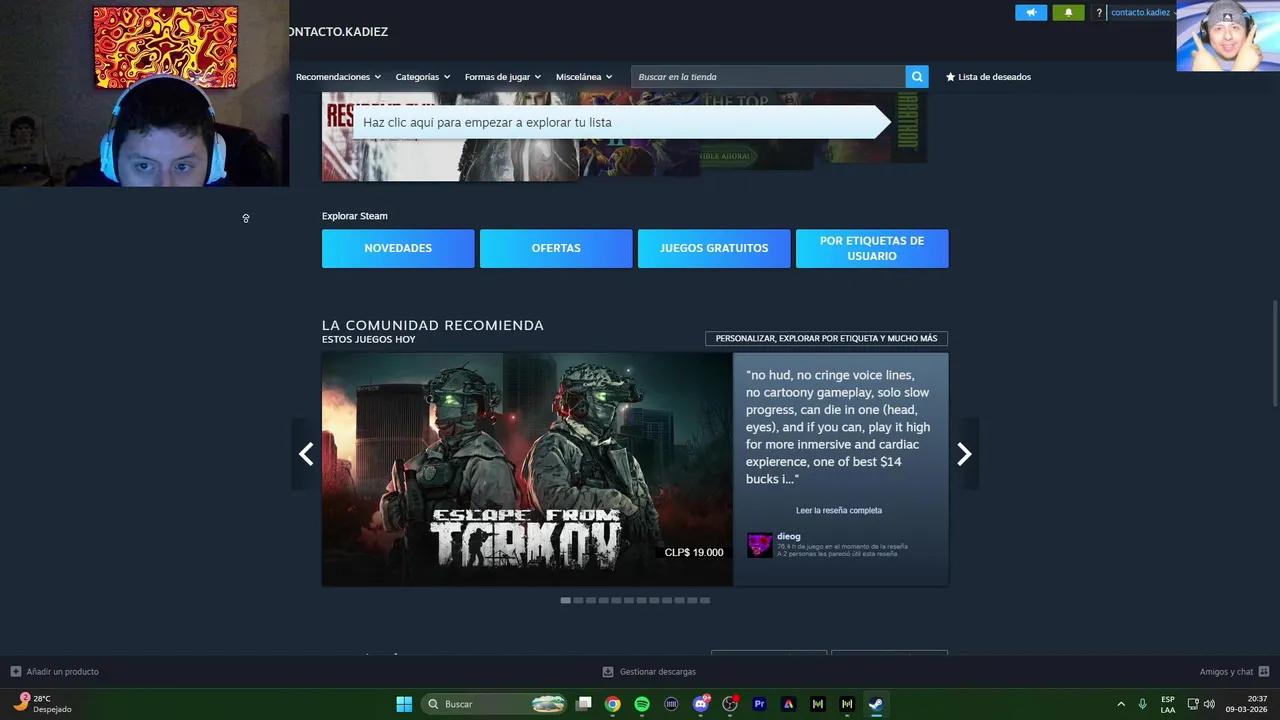Screen dimensions: 1280x720
Task: Open the OFERTAS button
Action: [x=556, y=248]
